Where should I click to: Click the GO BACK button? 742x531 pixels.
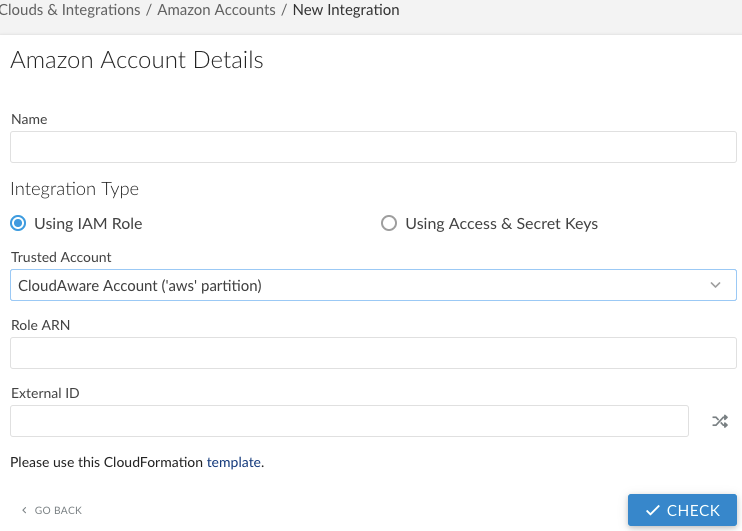coord(57,511)
